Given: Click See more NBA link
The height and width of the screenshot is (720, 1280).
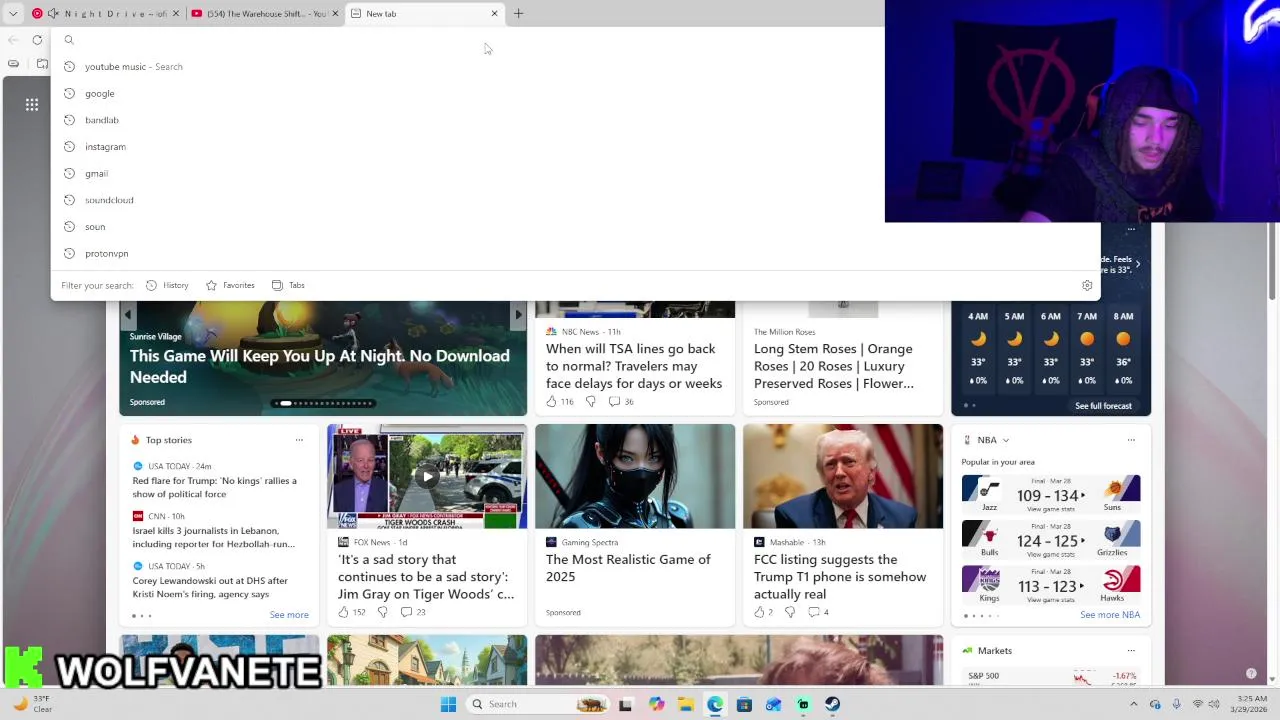Looking at the screenshot, I should [1110, 615].
